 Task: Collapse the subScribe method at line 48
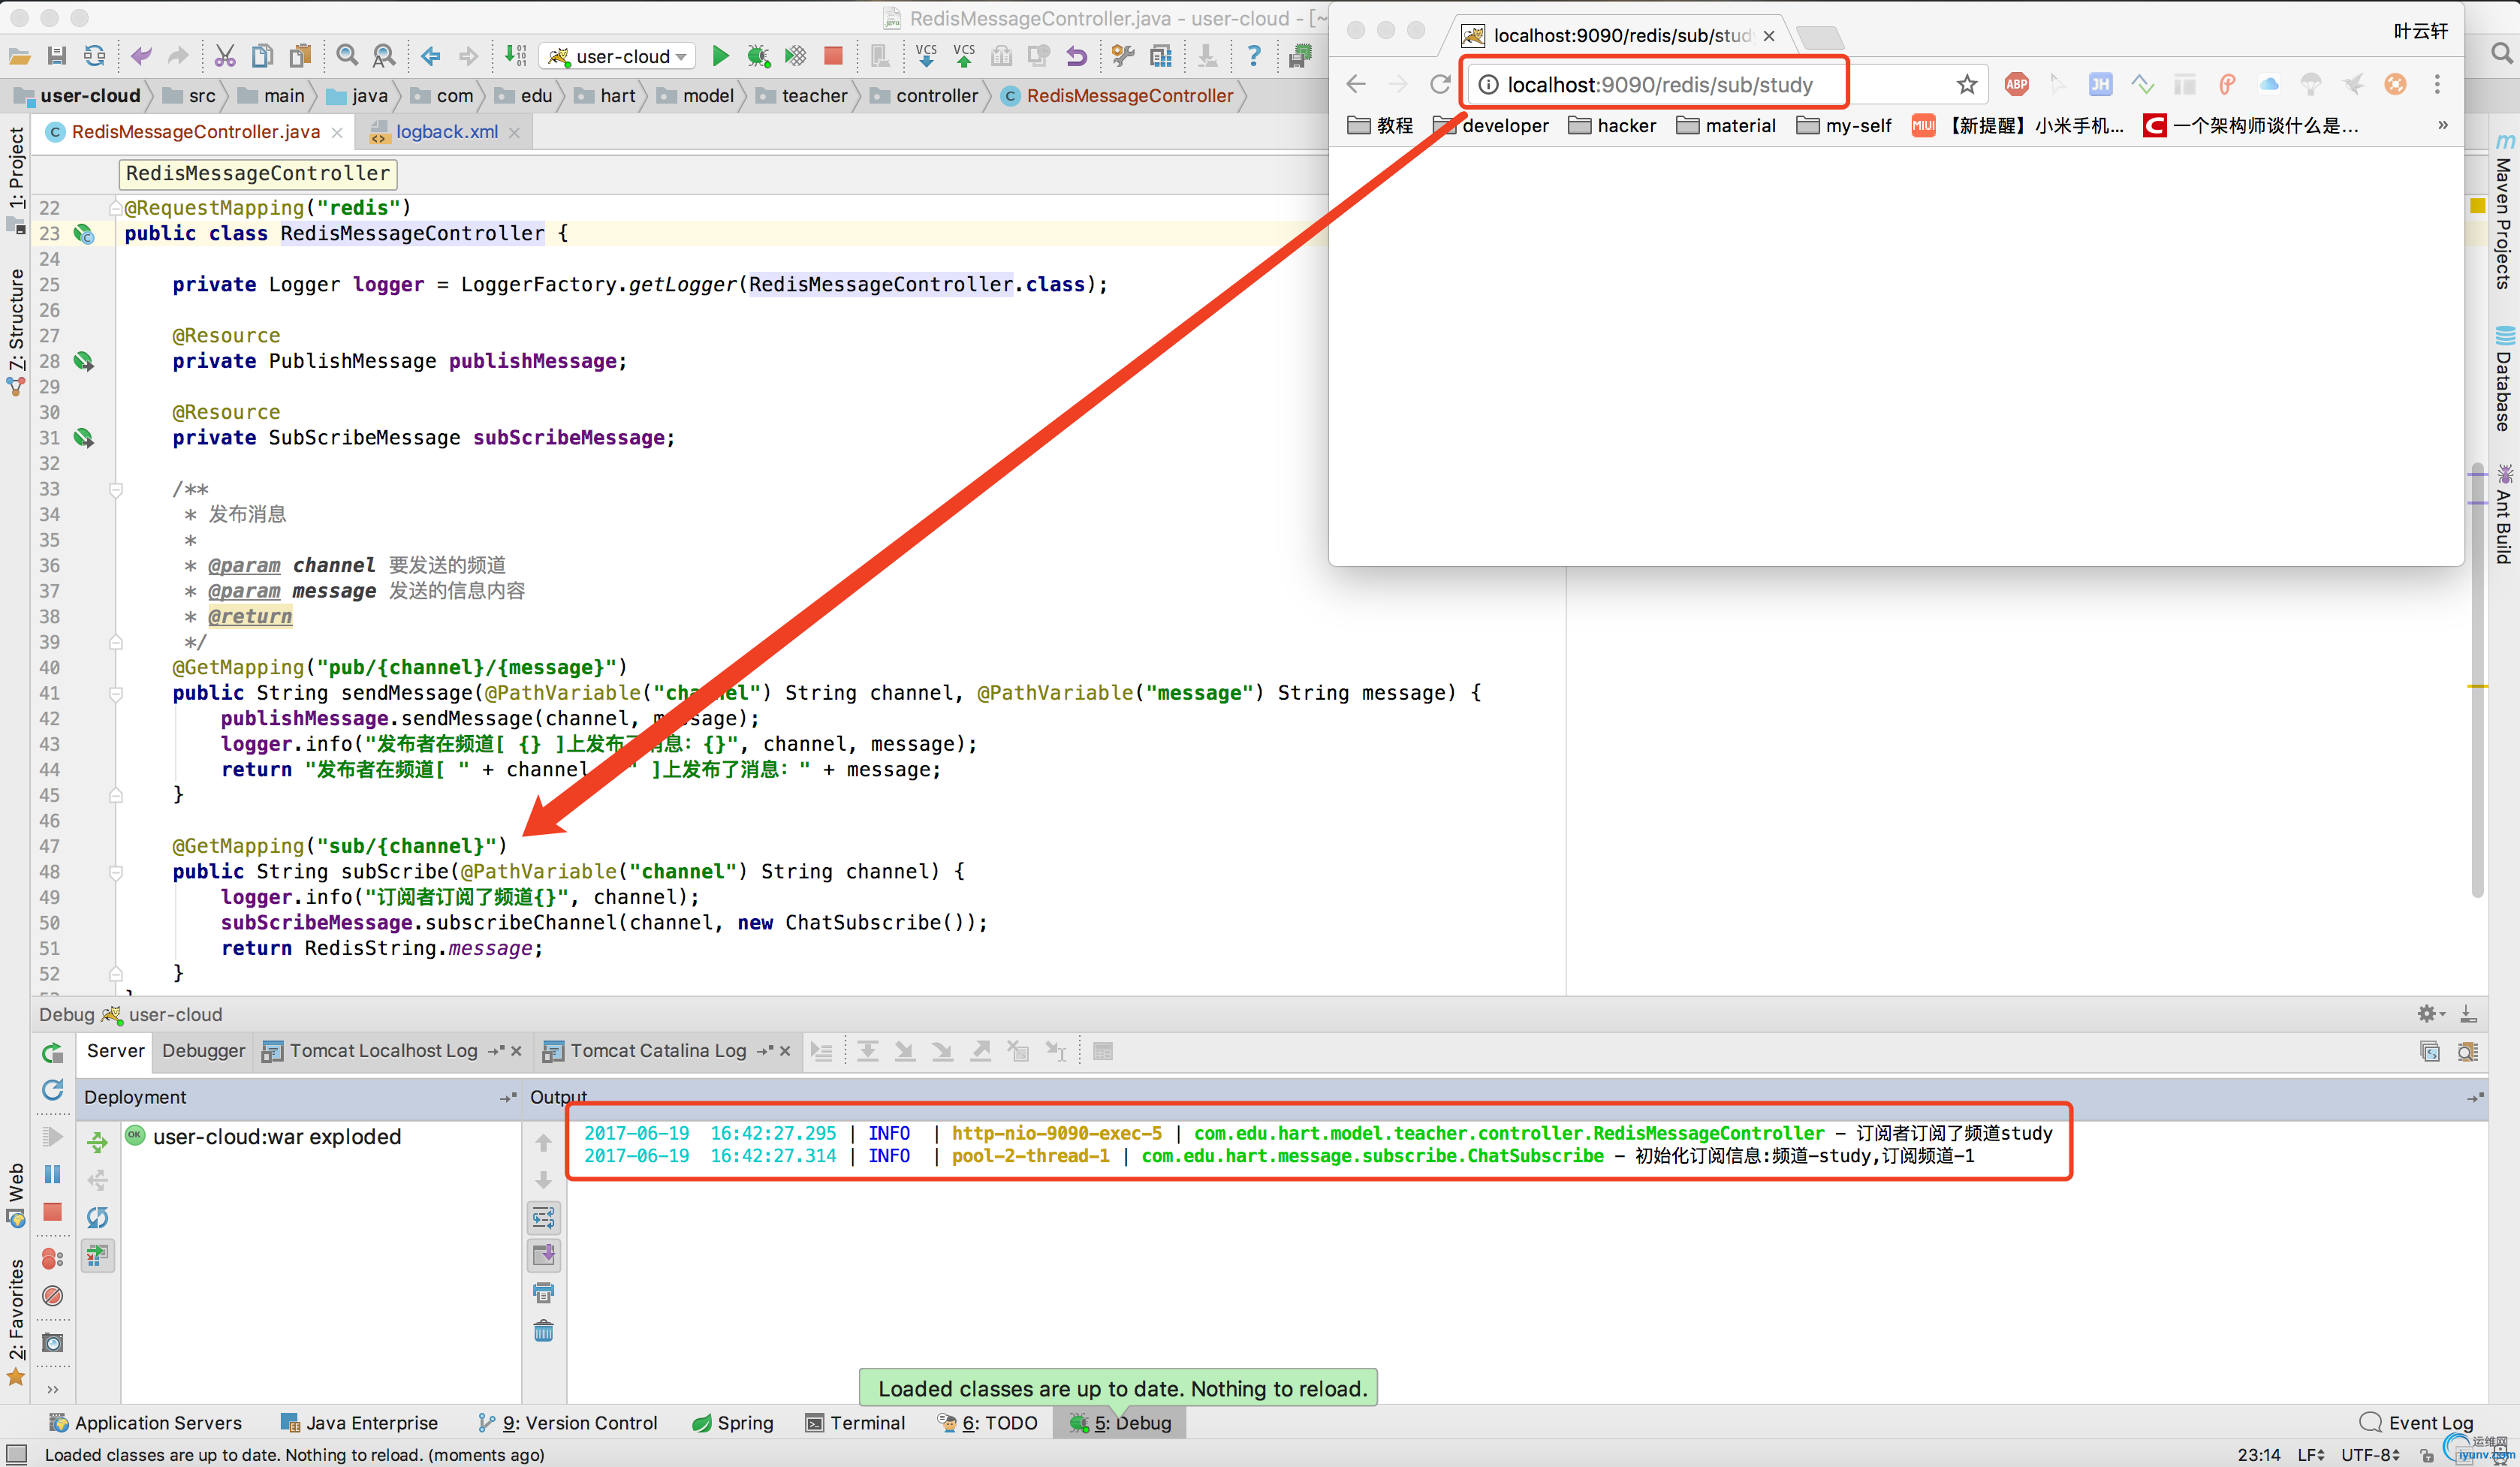point(116,872)
